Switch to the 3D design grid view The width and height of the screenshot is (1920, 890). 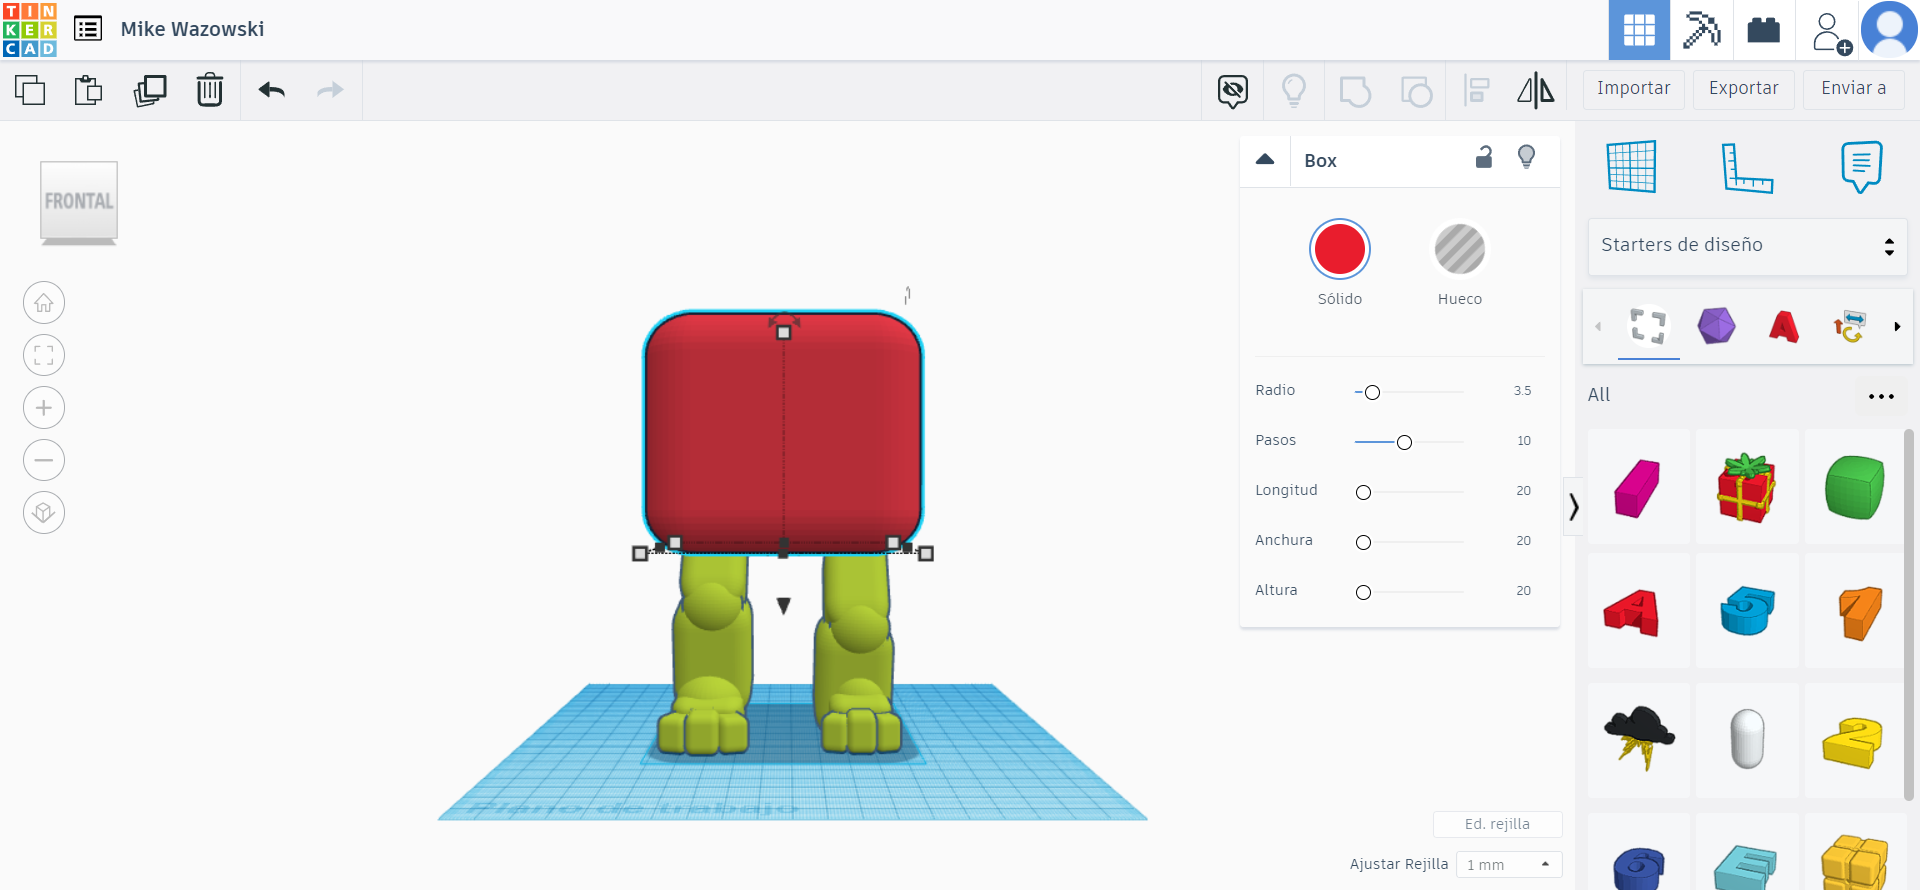1639,30
